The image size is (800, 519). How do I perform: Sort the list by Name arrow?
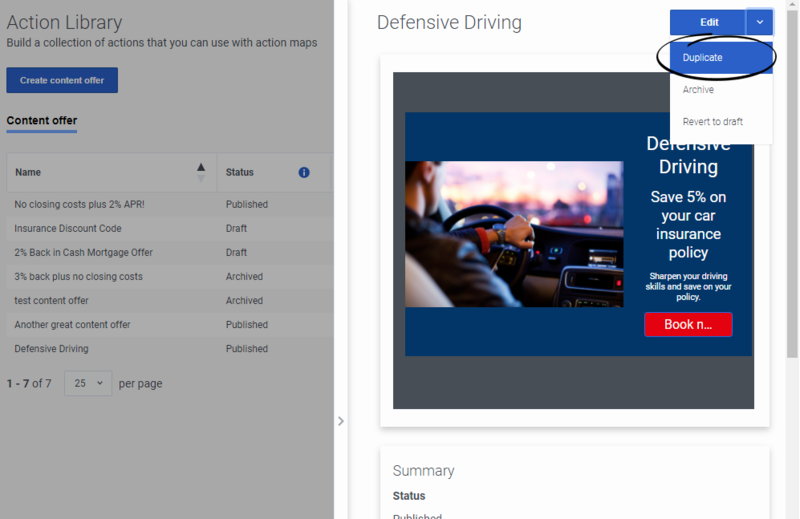(x=201, y=172)
